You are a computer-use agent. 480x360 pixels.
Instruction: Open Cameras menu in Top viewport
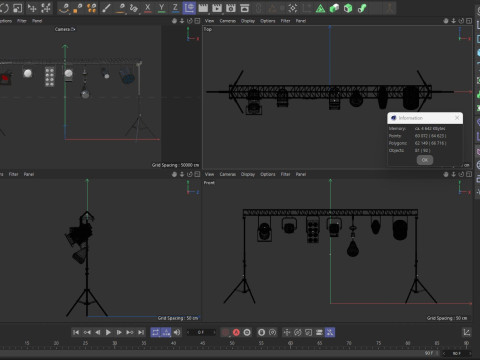coord(228,21)
